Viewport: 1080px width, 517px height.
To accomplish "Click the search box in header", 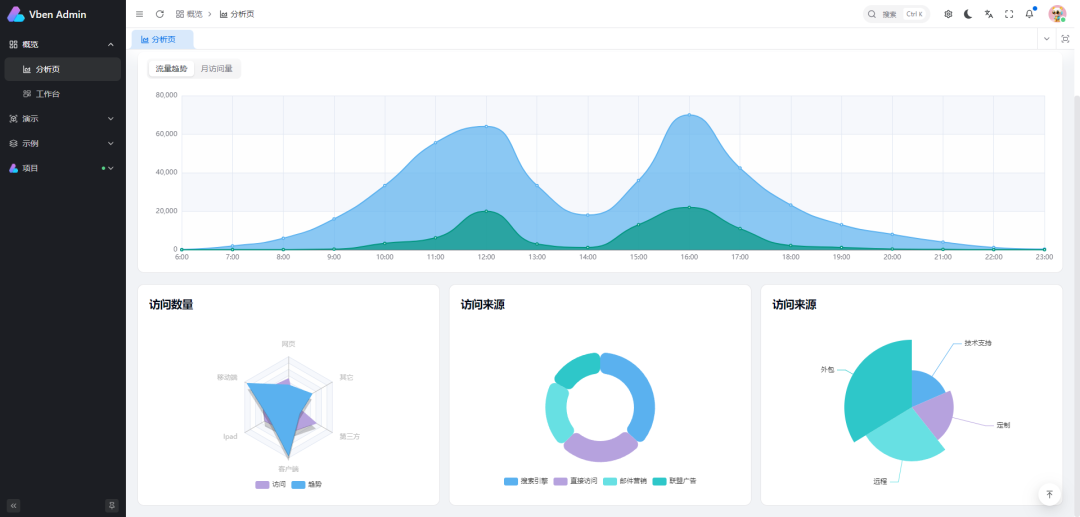I will (895, 14).
